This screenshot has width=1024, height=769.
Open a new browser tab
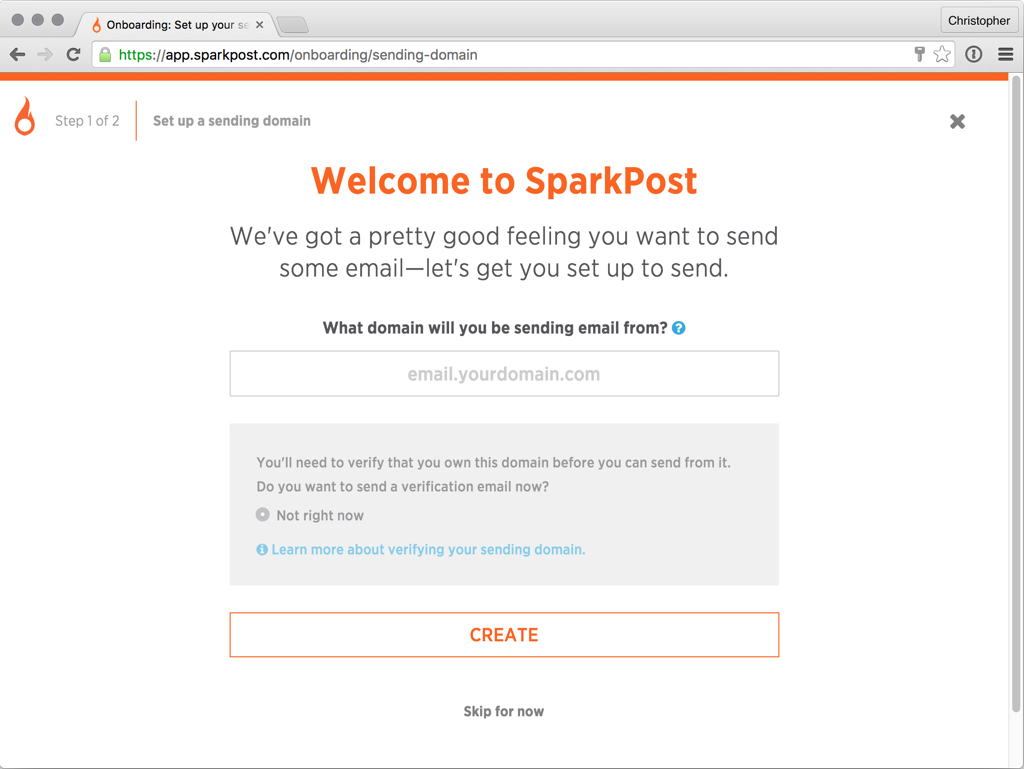click(x=292, y=24)
